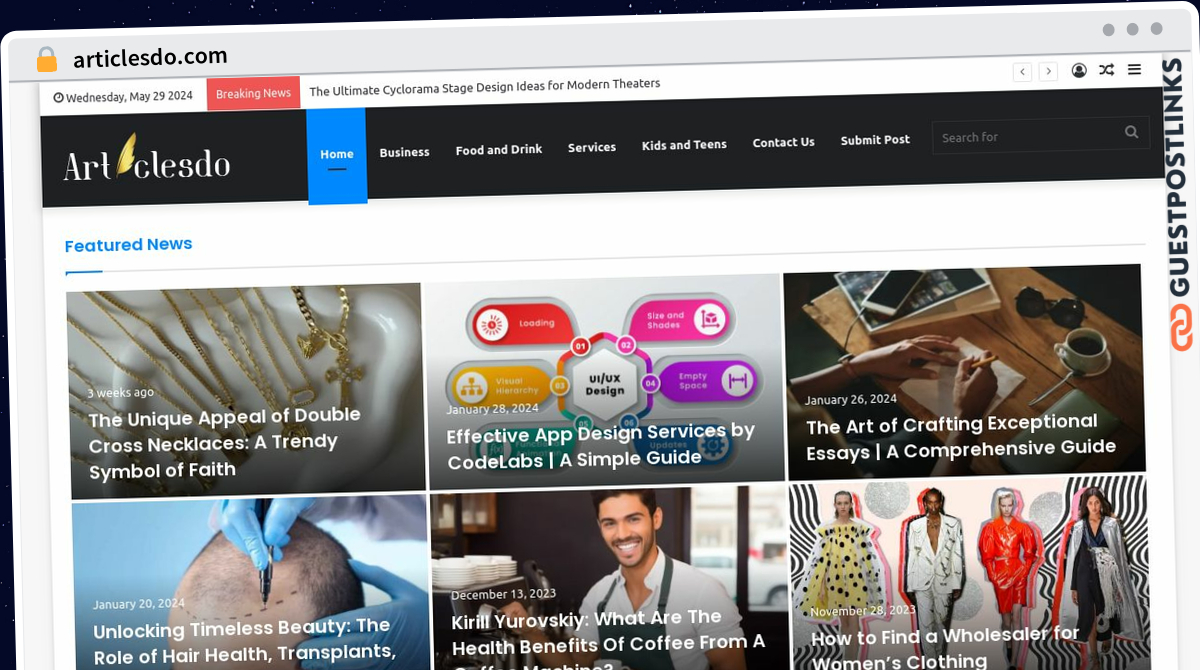
Task: Click the clock icon beside the date
Action: coord(58,97)
